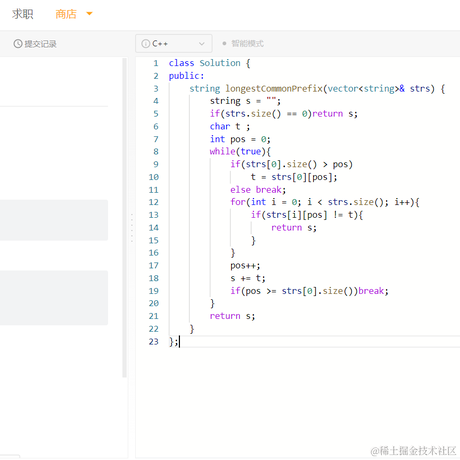
Task: Select line number 23 in the gutter
Action: [x=154, y=341]
